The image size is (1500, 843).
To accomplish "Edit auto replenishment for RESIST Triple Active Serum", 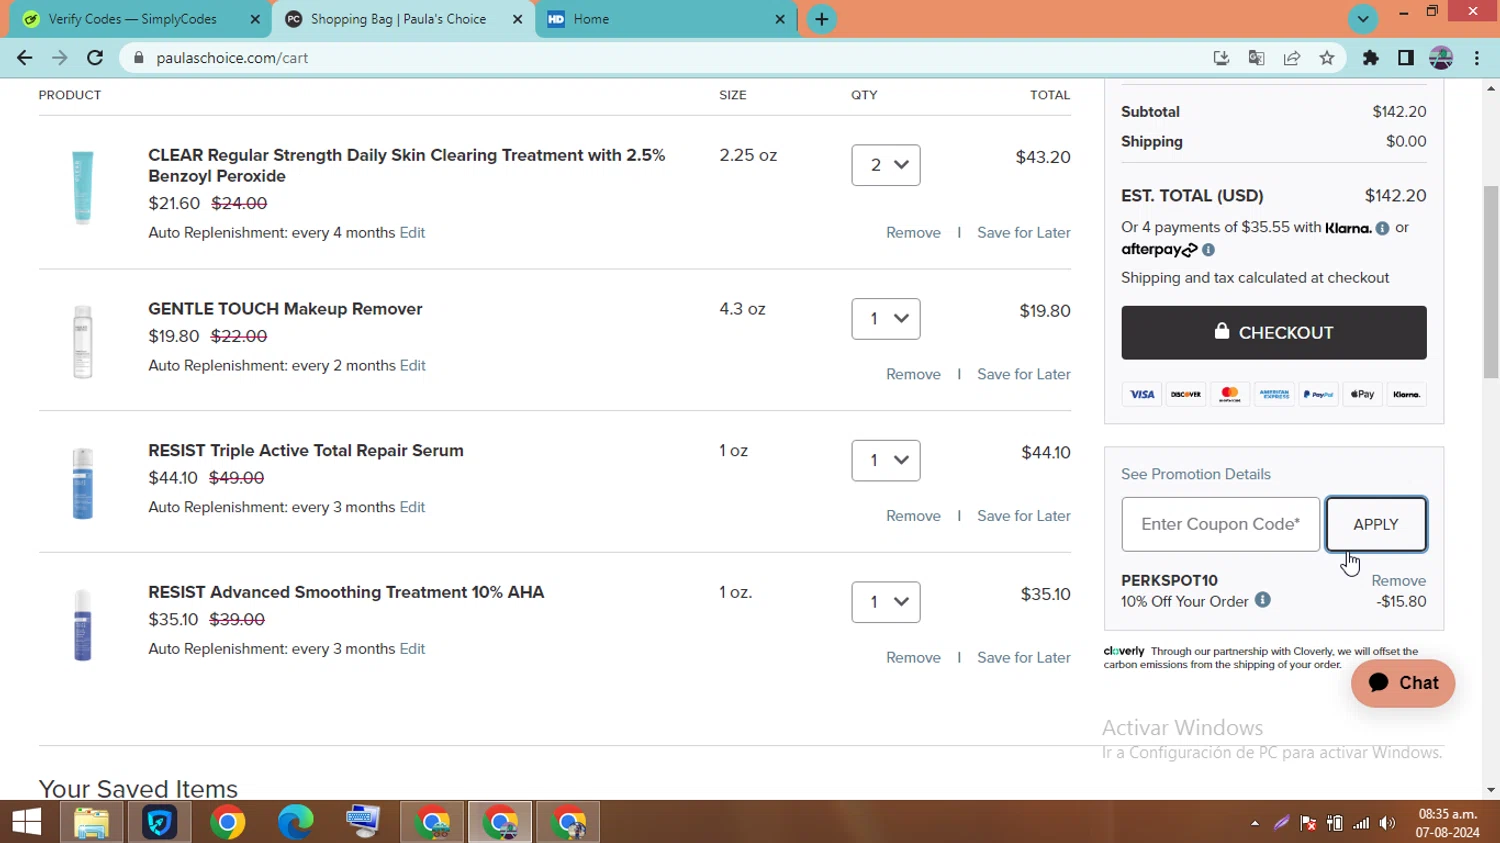I will click(413, 507).
